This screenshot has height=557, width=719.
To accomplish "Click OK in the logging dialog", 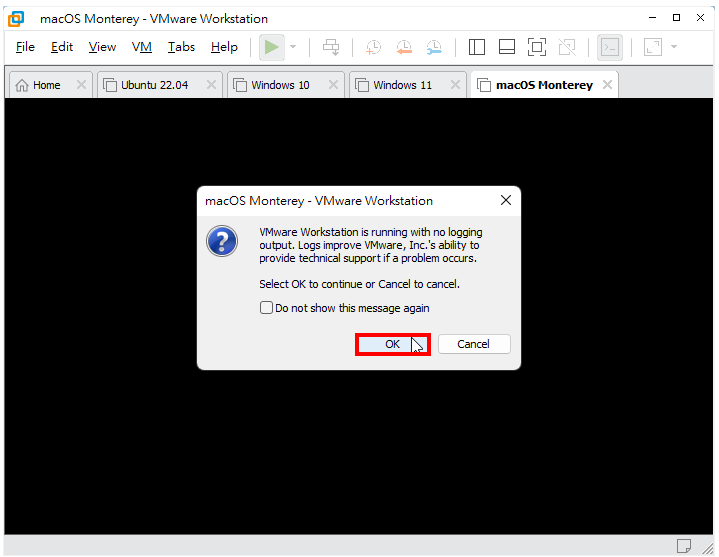I will [x=393, y=344].
